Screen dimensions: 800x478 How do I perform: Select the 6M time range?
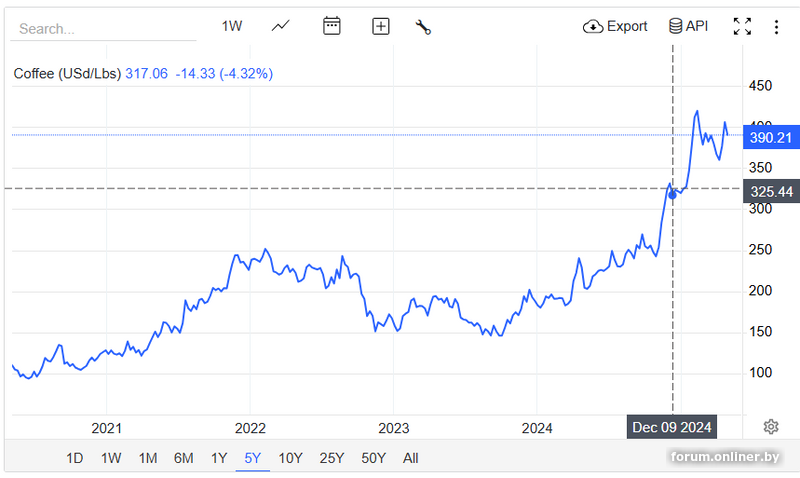(x=183, y=458)
